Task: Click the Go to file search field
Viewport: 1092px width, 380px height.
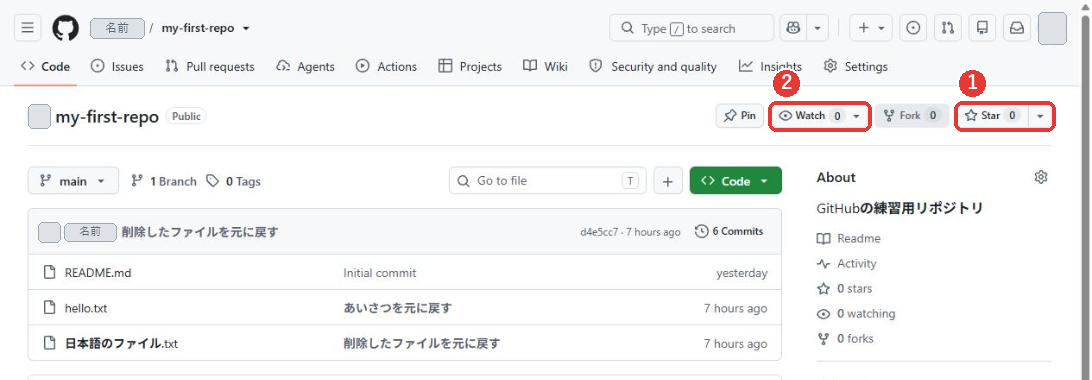Action: point(547,181)
